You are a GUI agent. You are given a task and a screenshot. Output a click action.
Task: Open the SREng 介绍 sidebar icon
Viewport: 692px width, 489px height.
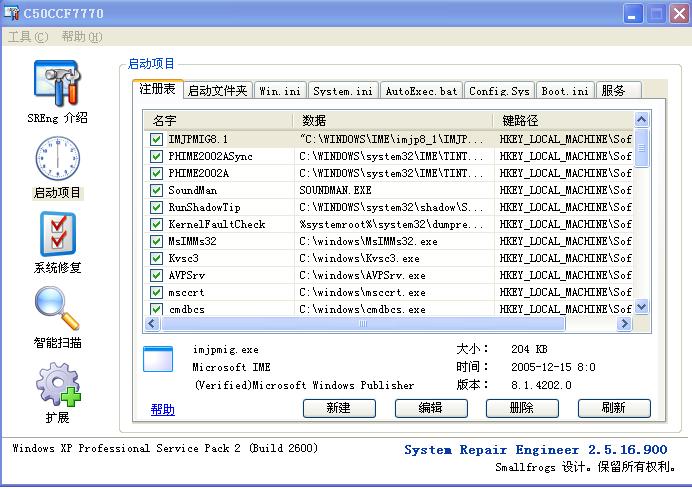(57, 84)
